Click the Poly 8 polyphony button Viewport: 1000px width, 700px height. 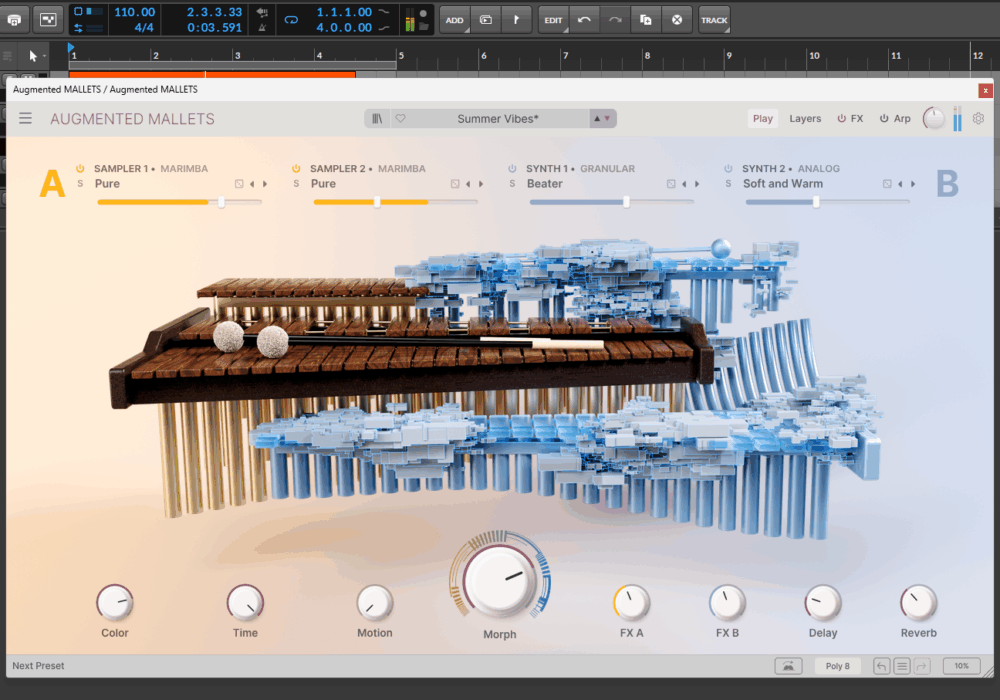837,666
